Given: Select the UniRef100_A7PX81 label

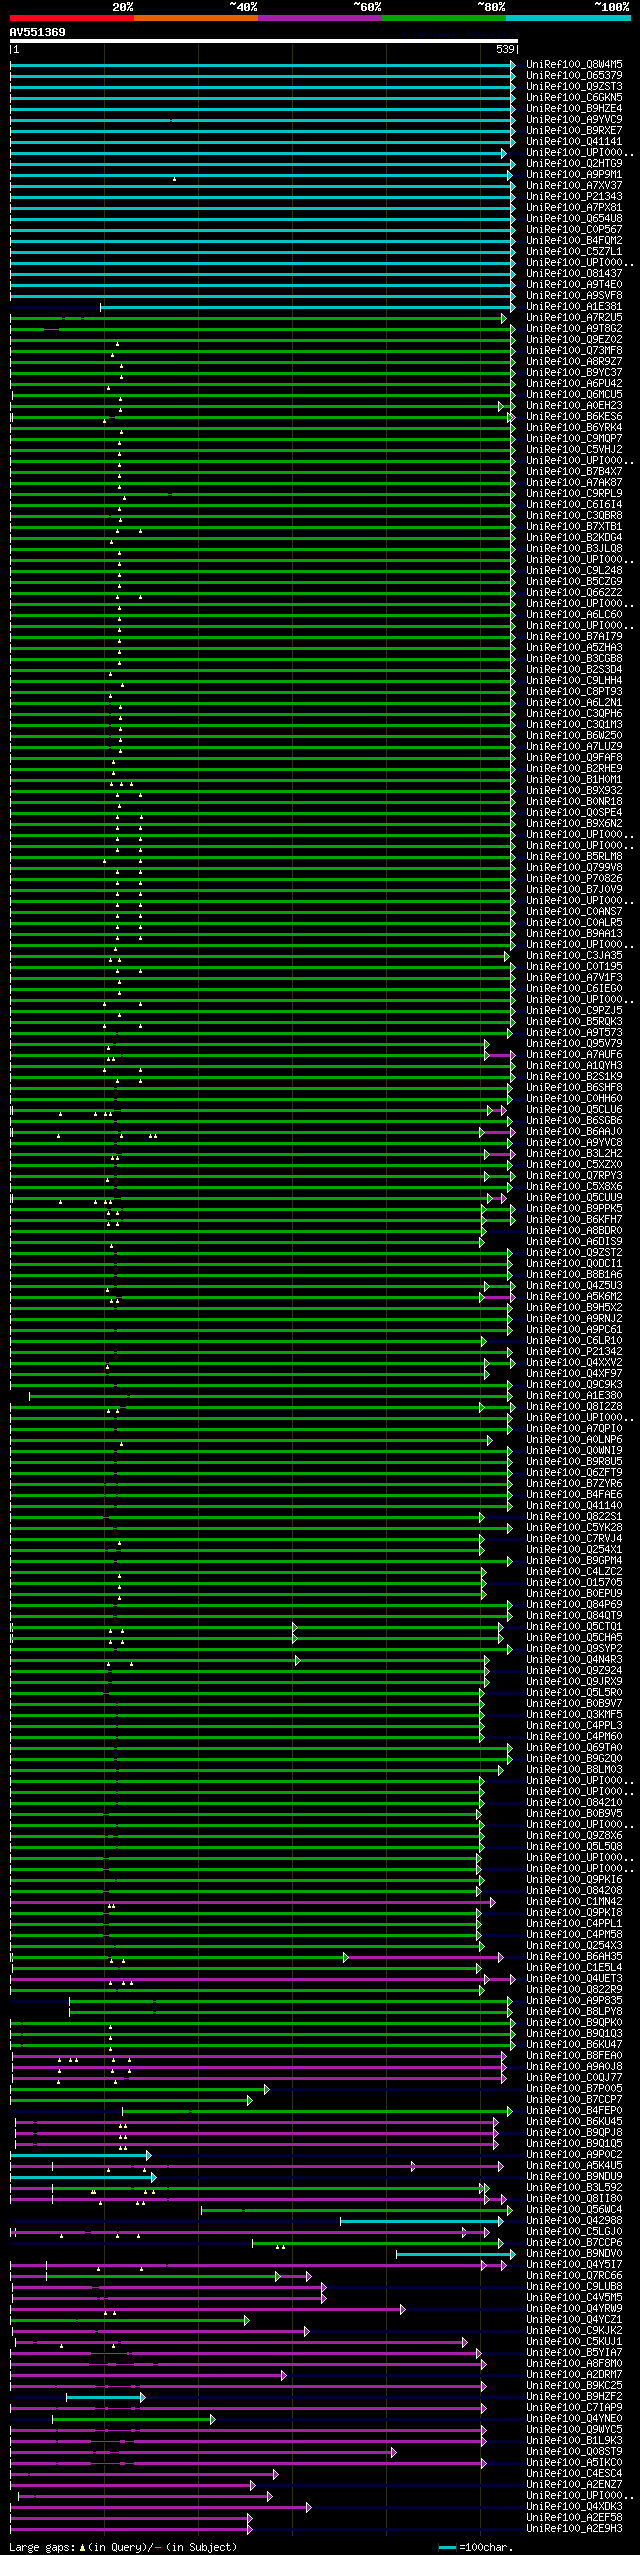Looking at the screenshot, I should [x=574, y=208].
